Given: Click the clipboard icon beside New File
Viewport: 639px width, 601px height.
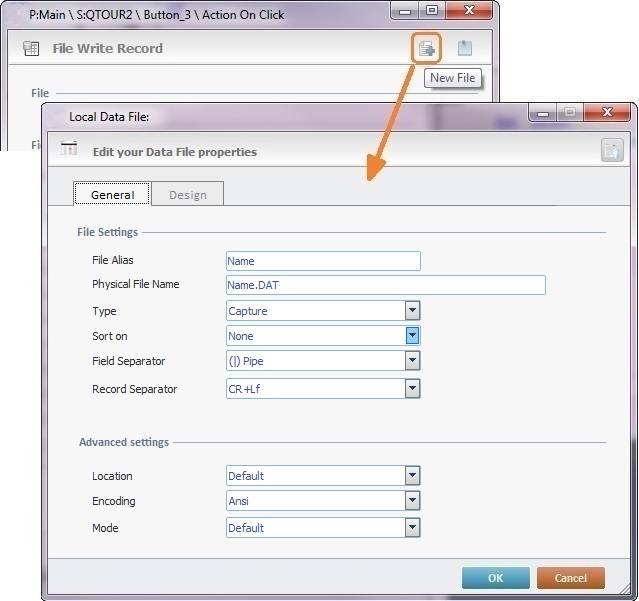Looking at the screenshot, I should (465, 48).
